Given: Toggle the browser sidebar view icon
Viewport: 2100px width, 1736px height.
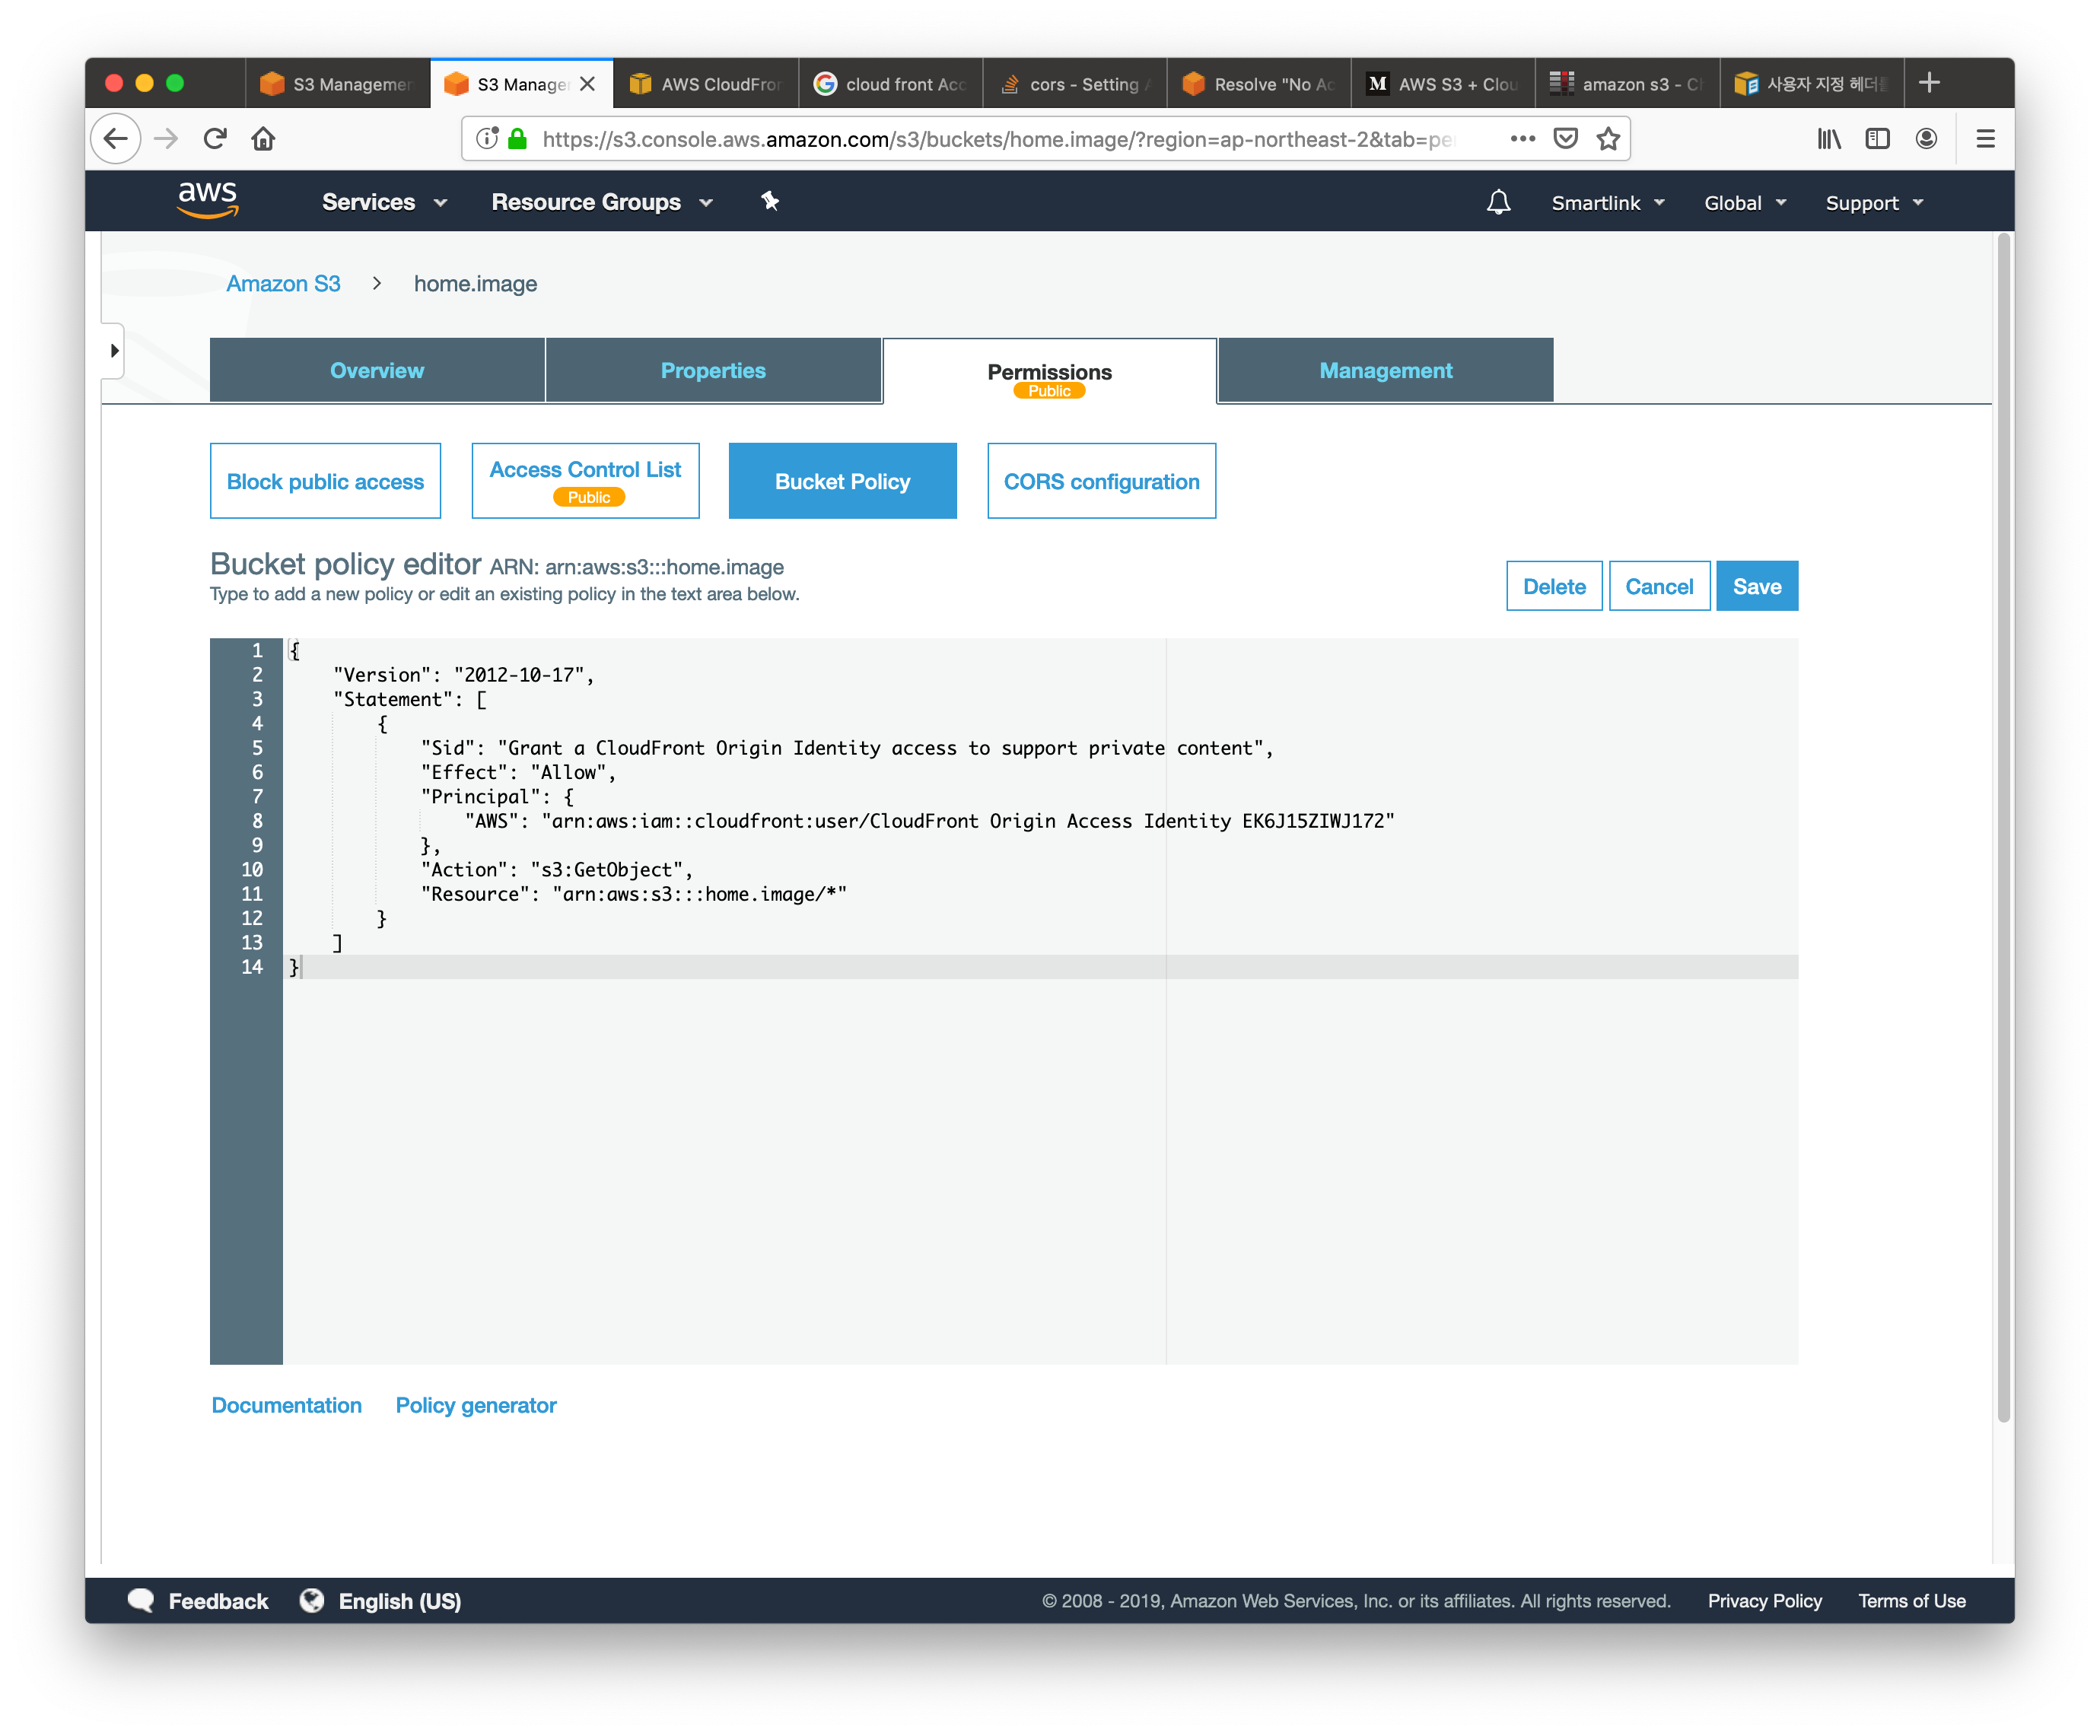Looking at the screenshot, I should click(x=1877, y=139).
